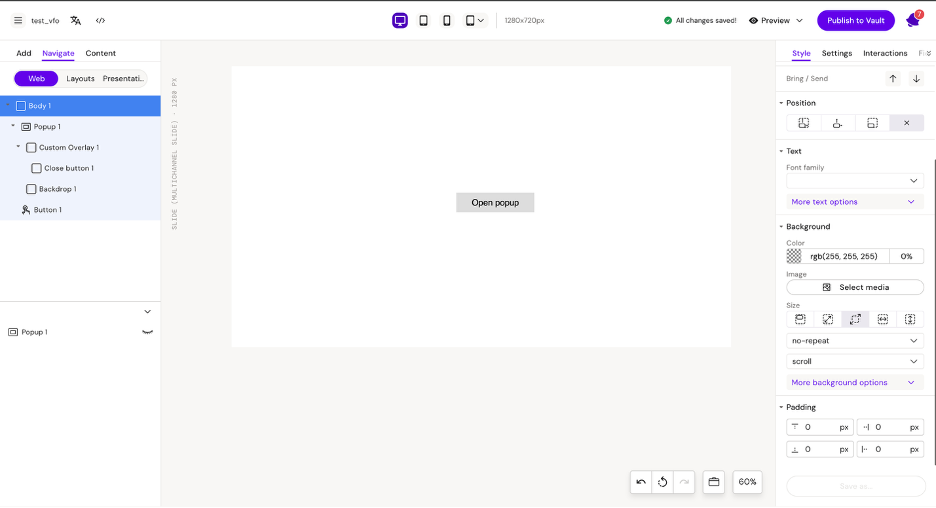The image size is (936, 508).
Task: Edit the rgb(255, 255, 255) color field
Action: (x=843, y=256)
